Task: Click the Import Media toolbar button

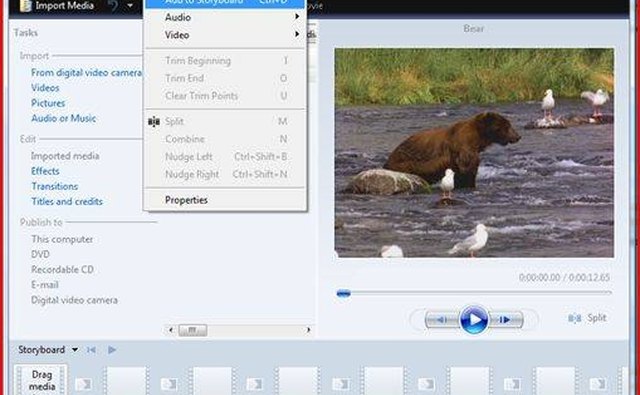Action: click(x=57, y=6)
